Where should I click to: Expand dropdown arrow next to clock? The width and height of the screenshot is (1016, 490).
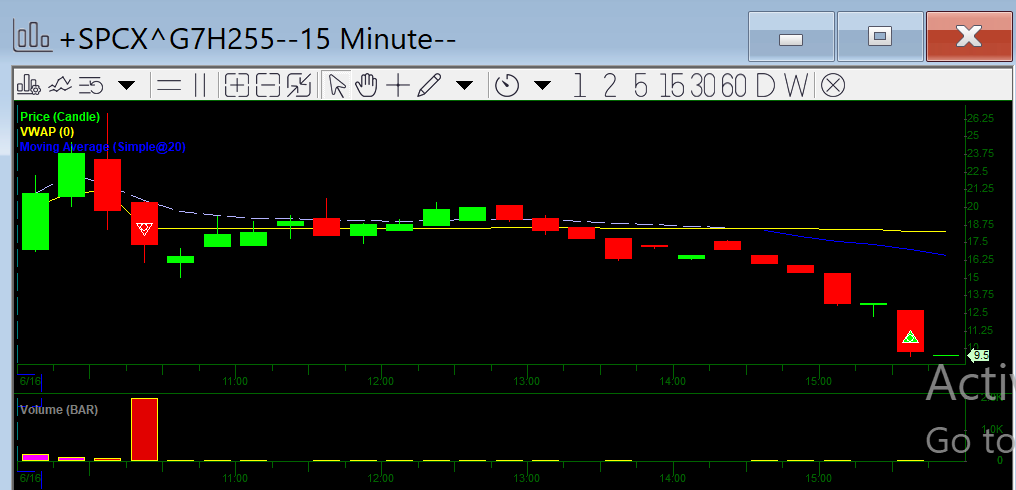click(542, 85)
